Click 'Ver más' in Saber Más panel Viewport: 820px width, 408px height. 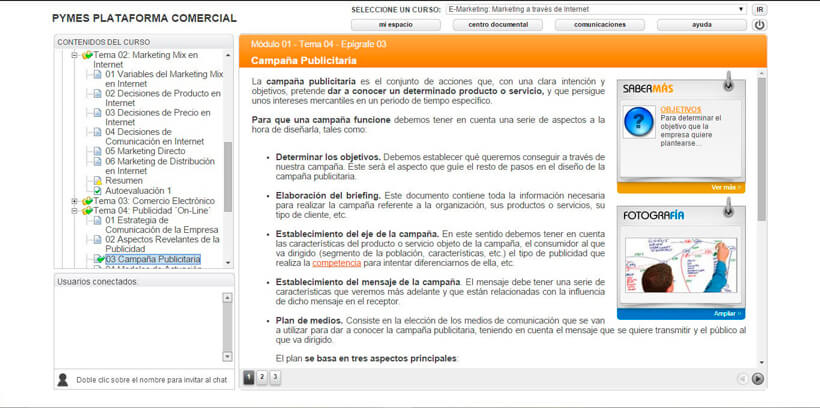[x=726, y=187]
